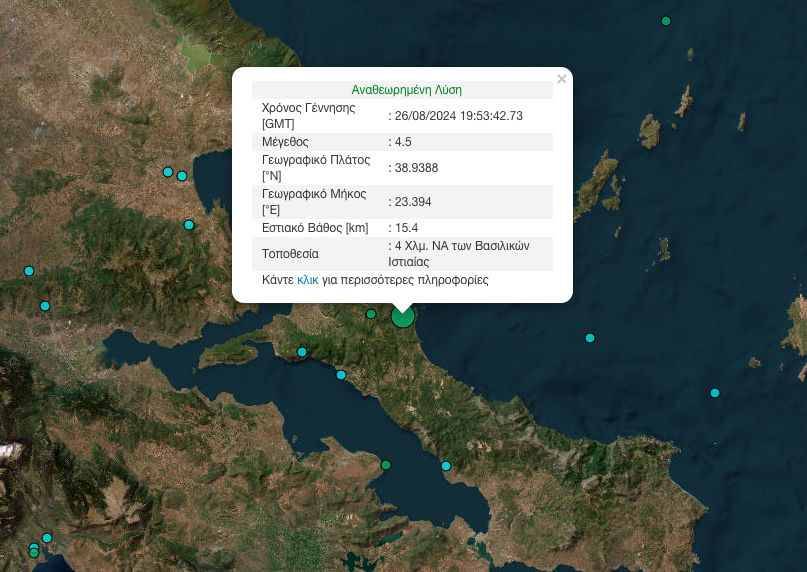Select cyan sea marker directly east of popup tip
Screen dimensions: 807x572
click(x=590, y=338)
